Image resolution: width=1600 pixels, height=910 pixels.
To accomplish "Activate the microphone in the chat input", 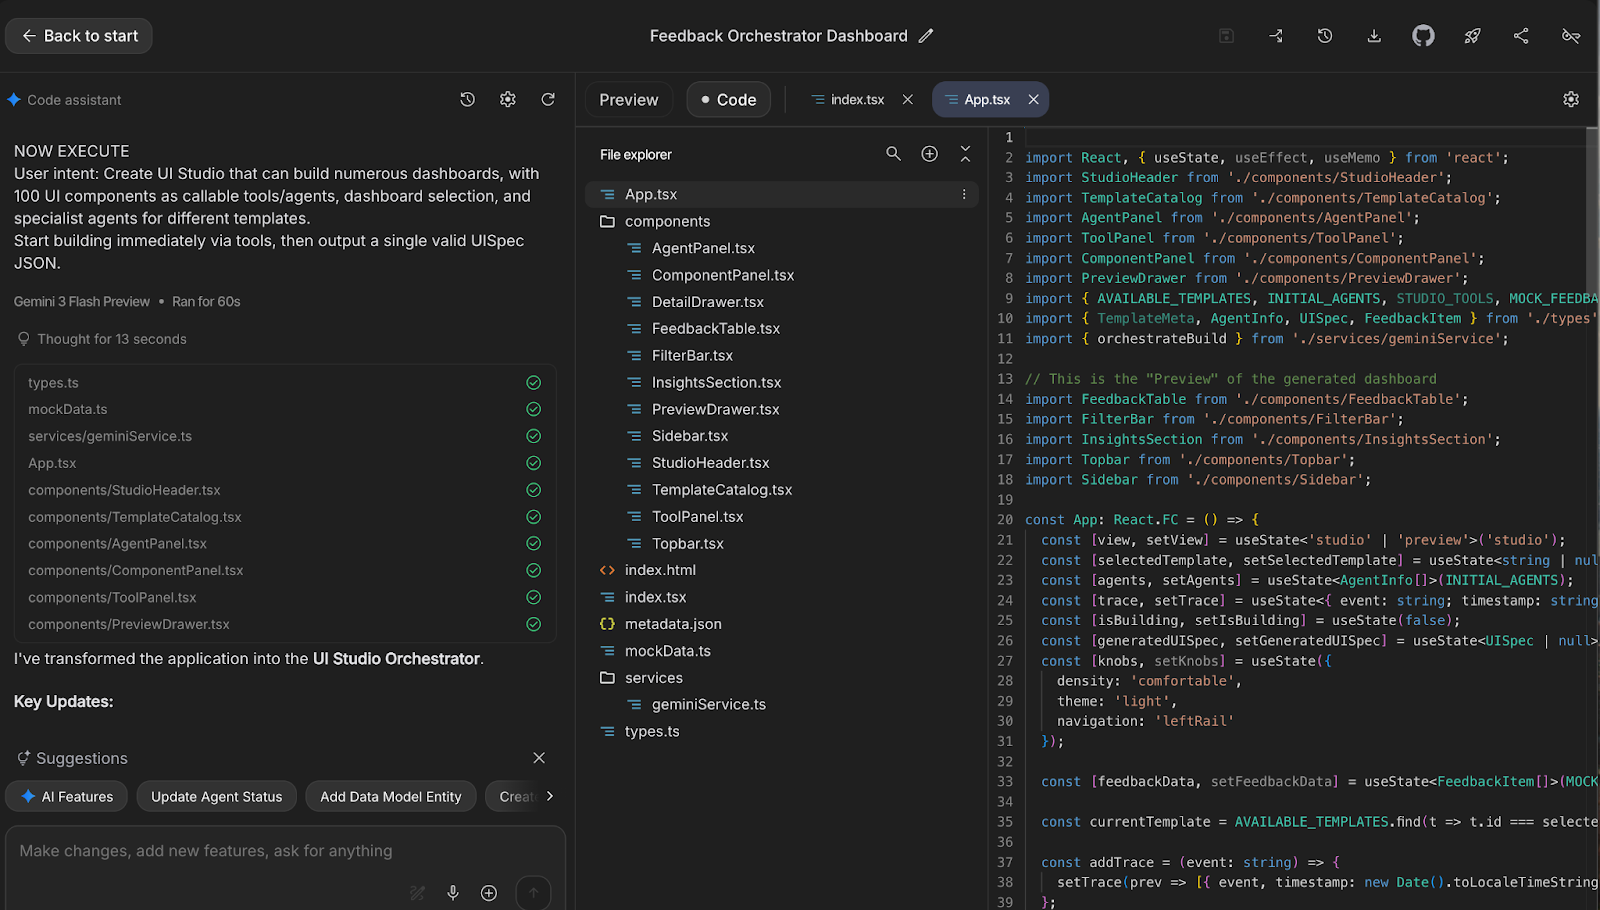I will coord(453,892).
